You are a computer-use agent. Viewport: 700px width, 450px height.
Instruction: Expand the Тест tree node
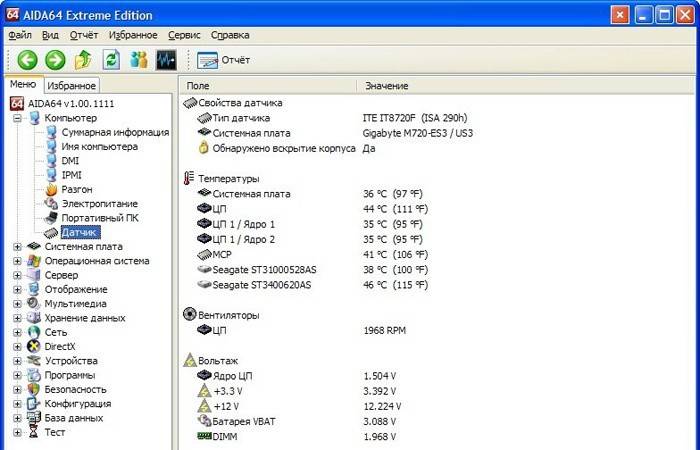coord(18,433)
